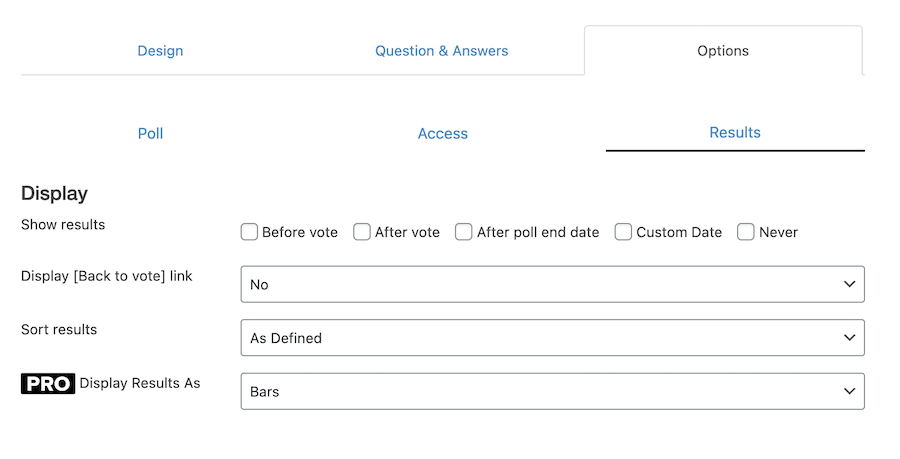Click the Back to vote dropdown chevron
Image resolution: width=900 pixels, height=459 pixels.
tap(849, 284)
